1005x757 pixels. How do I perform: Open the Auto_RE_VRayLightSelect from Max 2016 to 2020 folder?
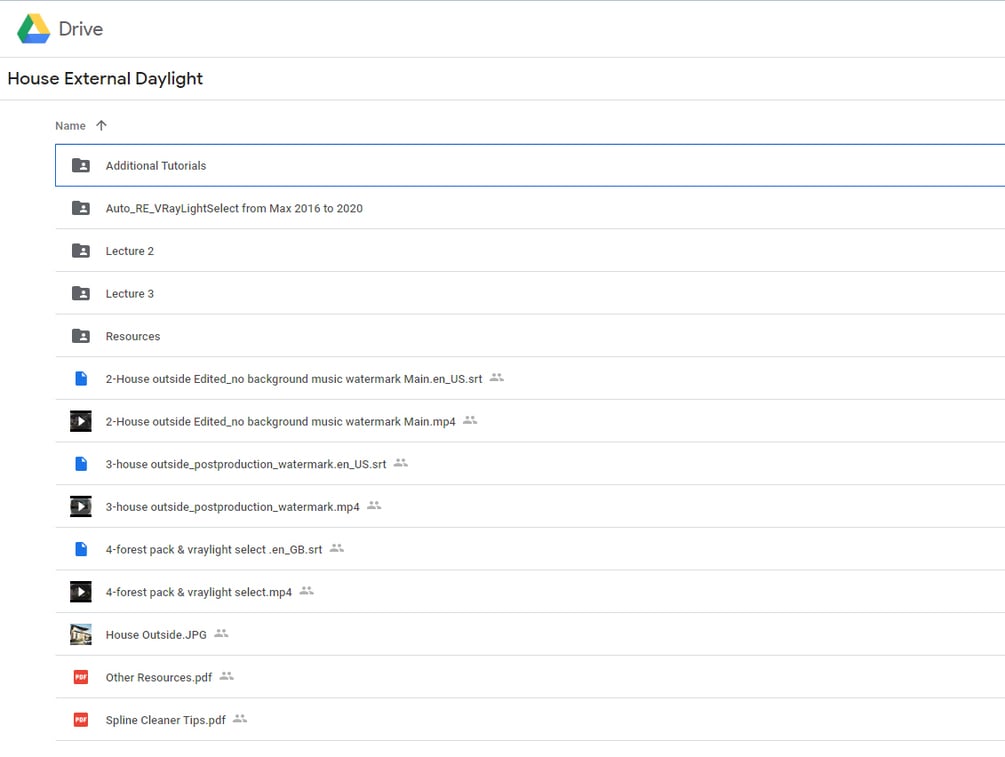click(x=234, y=209)
